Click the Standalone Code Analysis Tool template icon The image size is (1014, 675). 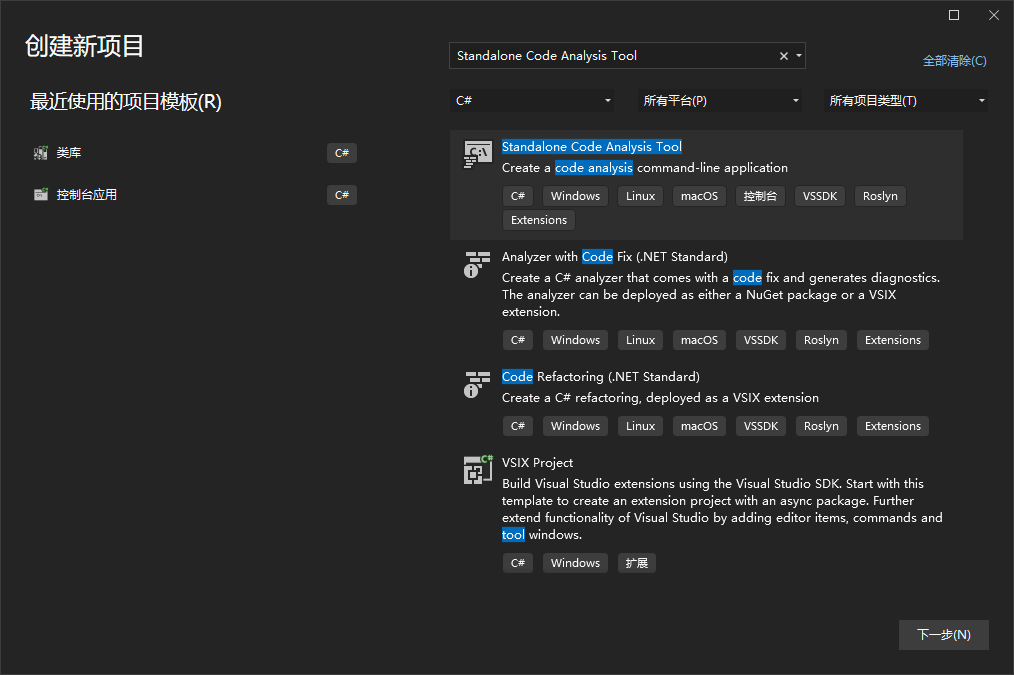coord(478,154)
